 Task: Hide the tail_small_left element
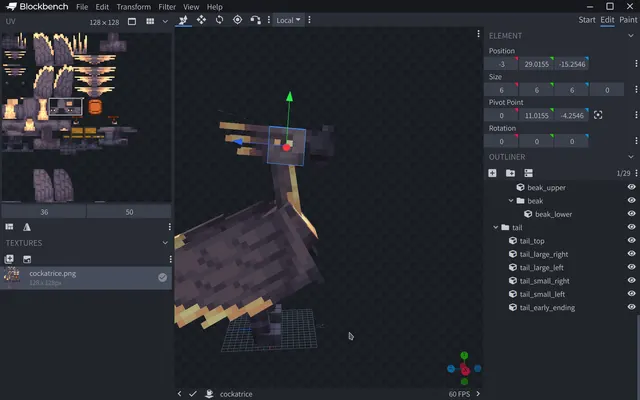pyautogui.click(x=631, y=293)
